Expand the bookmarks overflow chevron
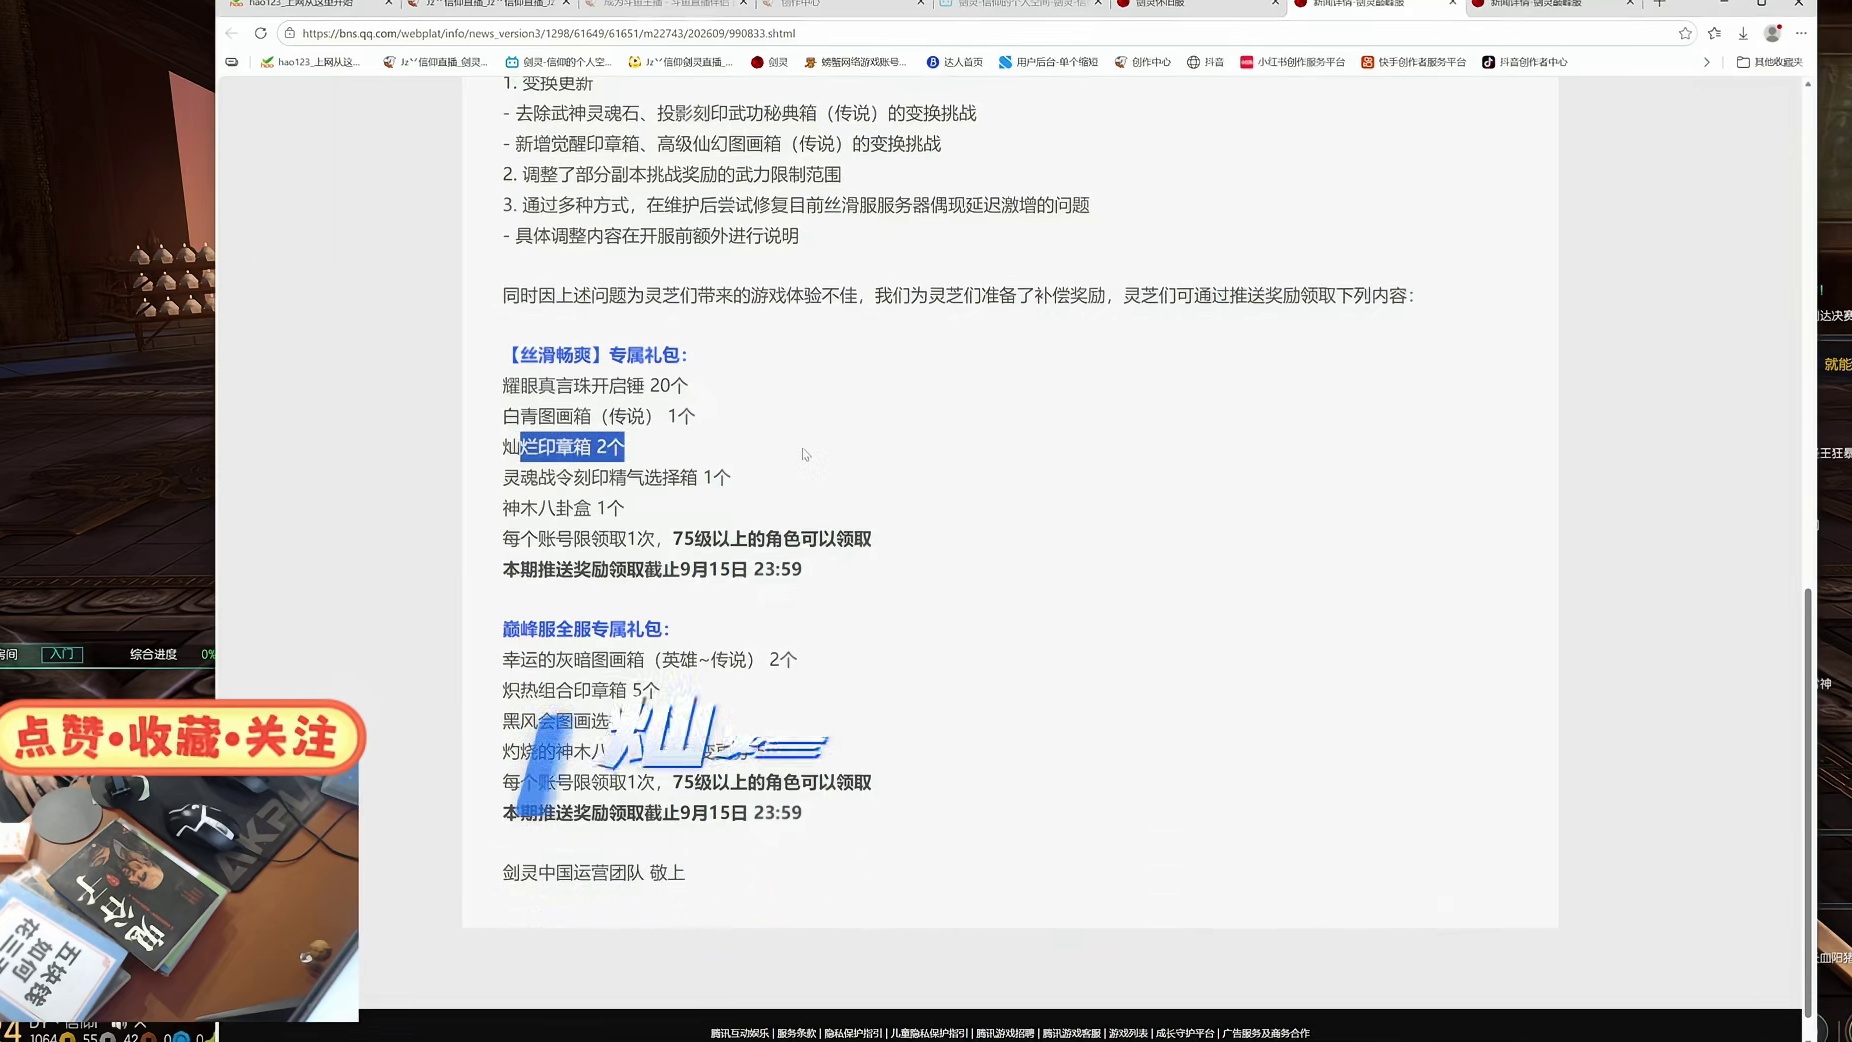This screenshot has height=1042, width=1852. 1707,62
